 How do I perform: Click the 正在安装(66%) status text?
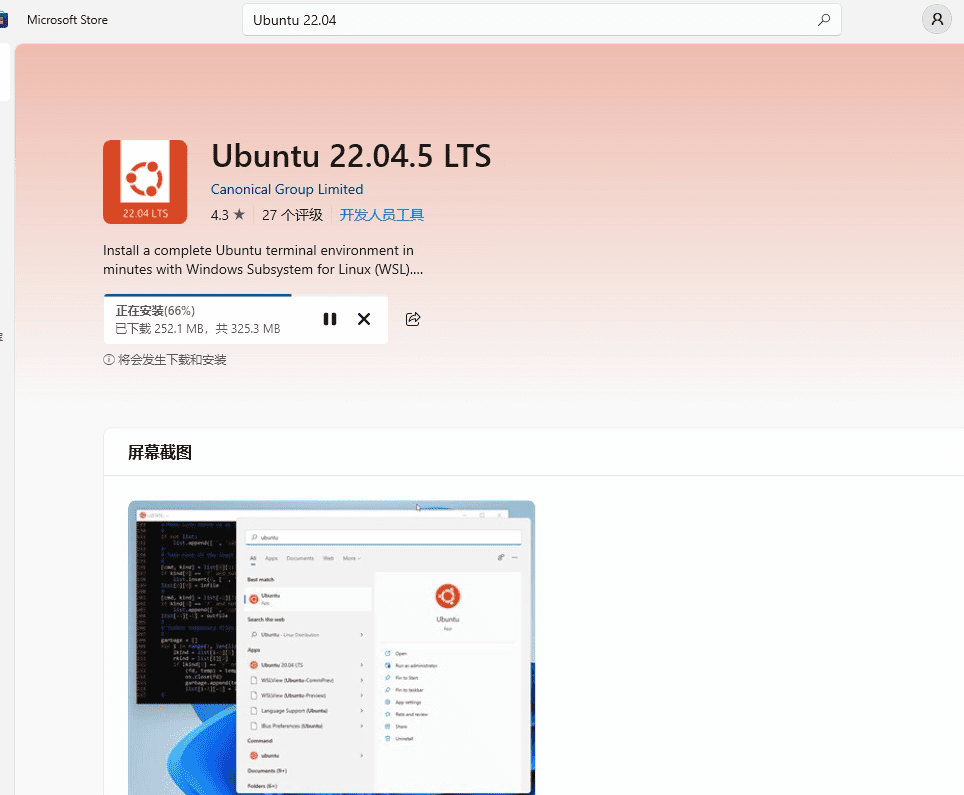coord(155,311)
